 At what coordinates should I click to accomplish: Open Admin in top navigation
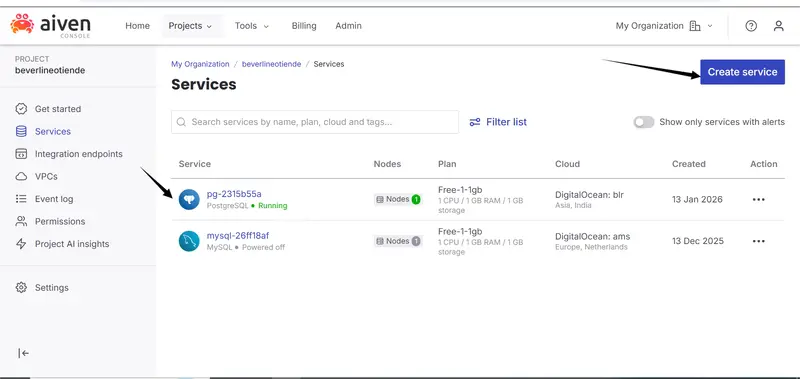click(348, 26)
